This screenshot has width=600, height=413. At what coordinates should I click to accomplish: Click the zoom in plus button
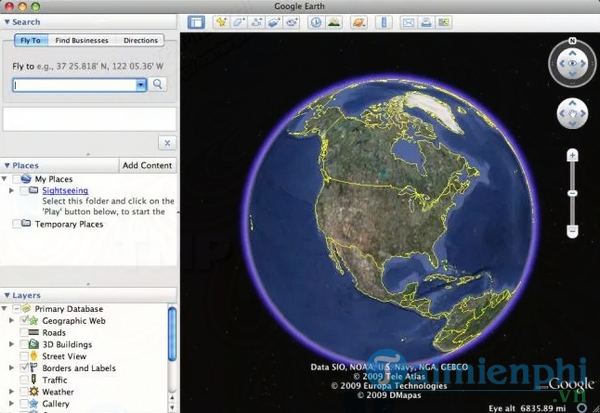(x=572, y=155)
